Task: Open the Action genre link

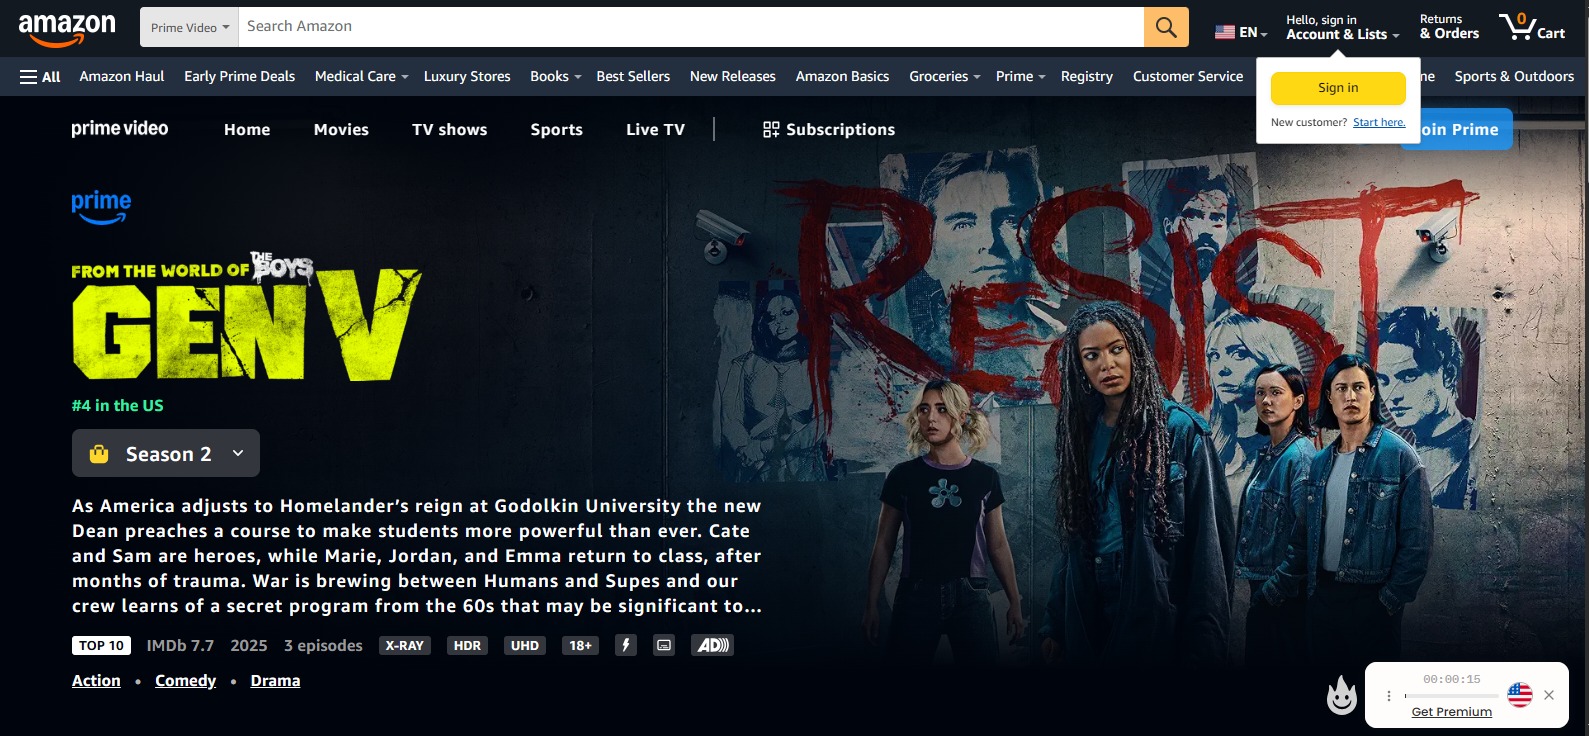Action: [x=96, y=681]
